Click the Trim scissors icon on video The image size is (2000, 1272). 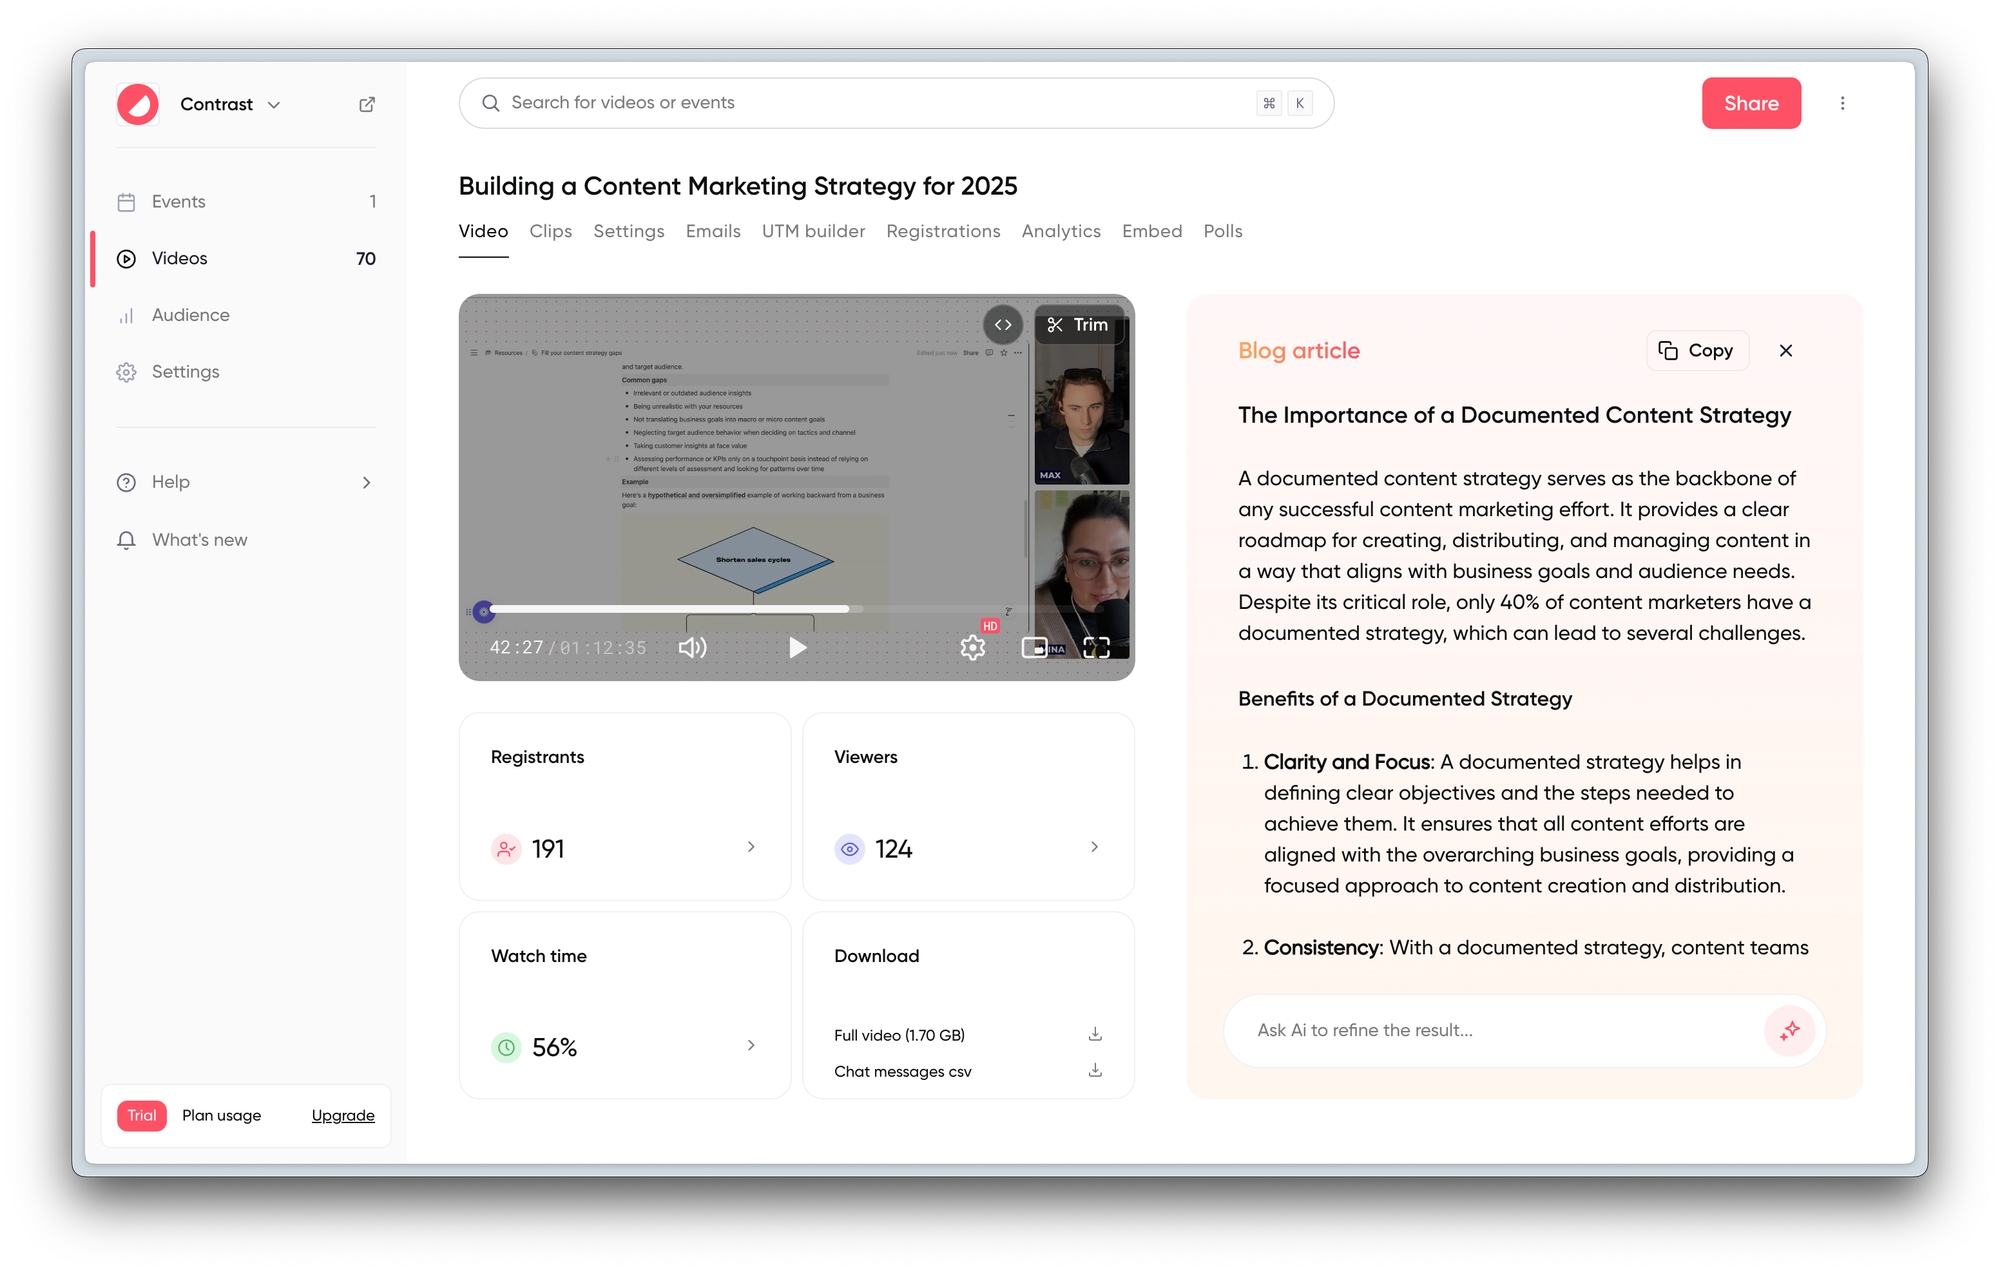pos(1055,324)
